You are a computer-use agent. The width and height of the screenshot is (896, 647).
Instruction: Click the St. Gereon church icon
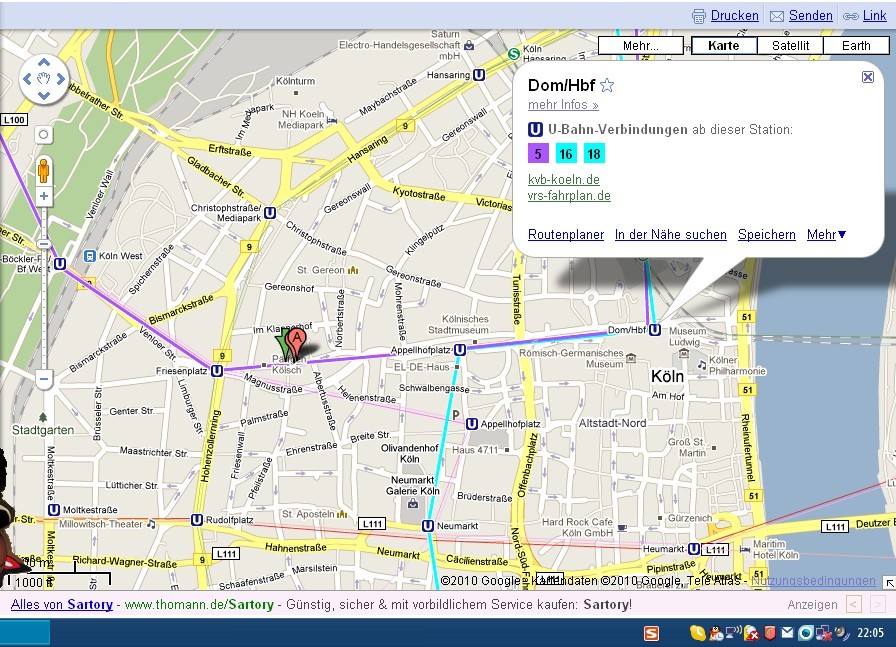pyautogui.click(x=353, y=270)
